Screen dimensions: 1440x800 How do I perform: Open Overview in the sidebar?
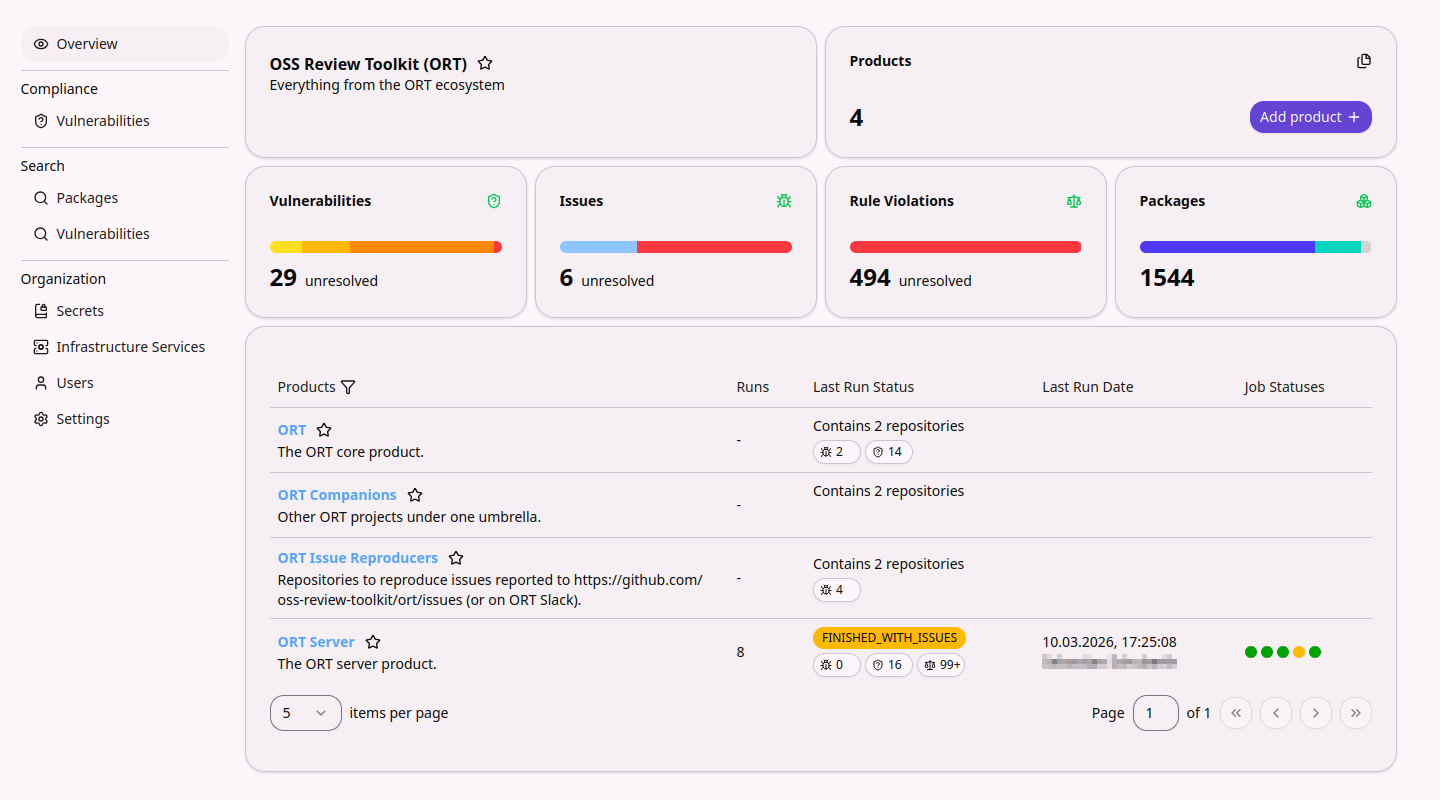point(125,44)
